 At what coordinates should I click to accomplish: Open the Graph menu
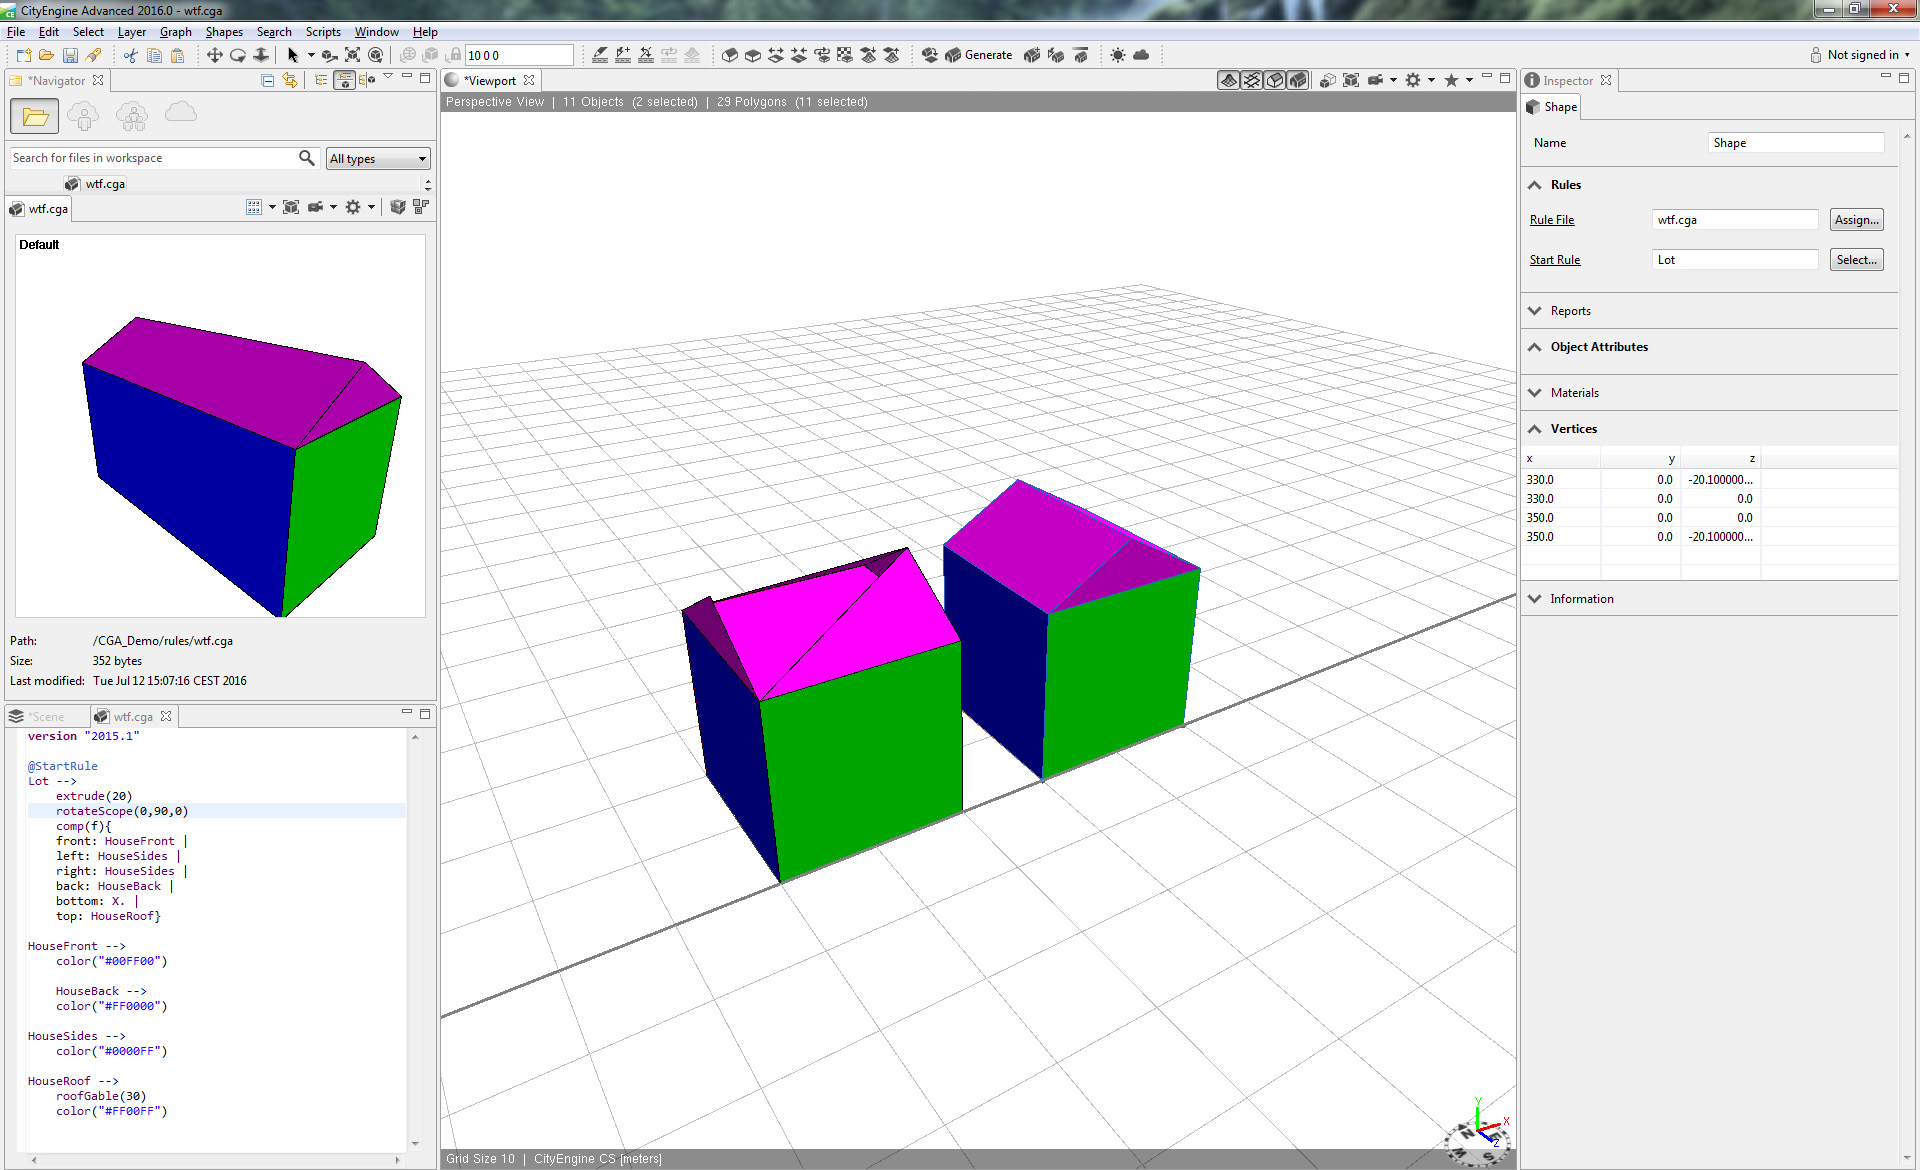[175, 32]
